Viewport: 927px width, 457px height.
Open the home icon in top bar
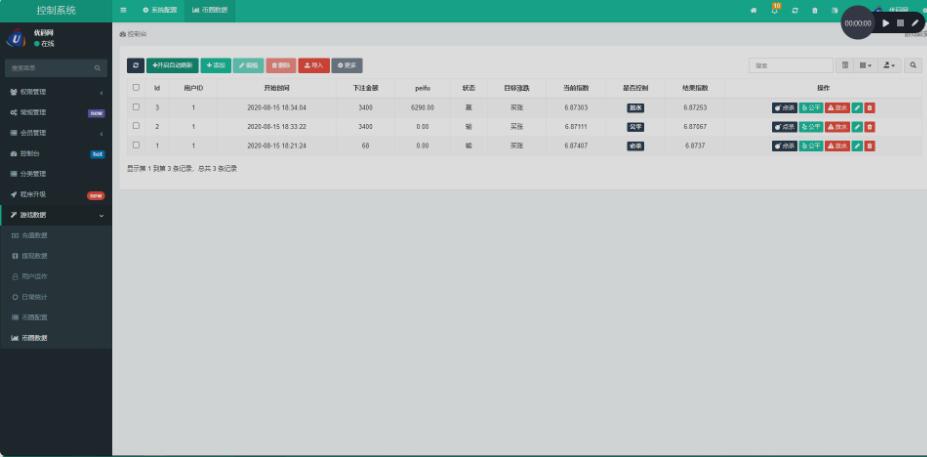[x=753, y=11]
